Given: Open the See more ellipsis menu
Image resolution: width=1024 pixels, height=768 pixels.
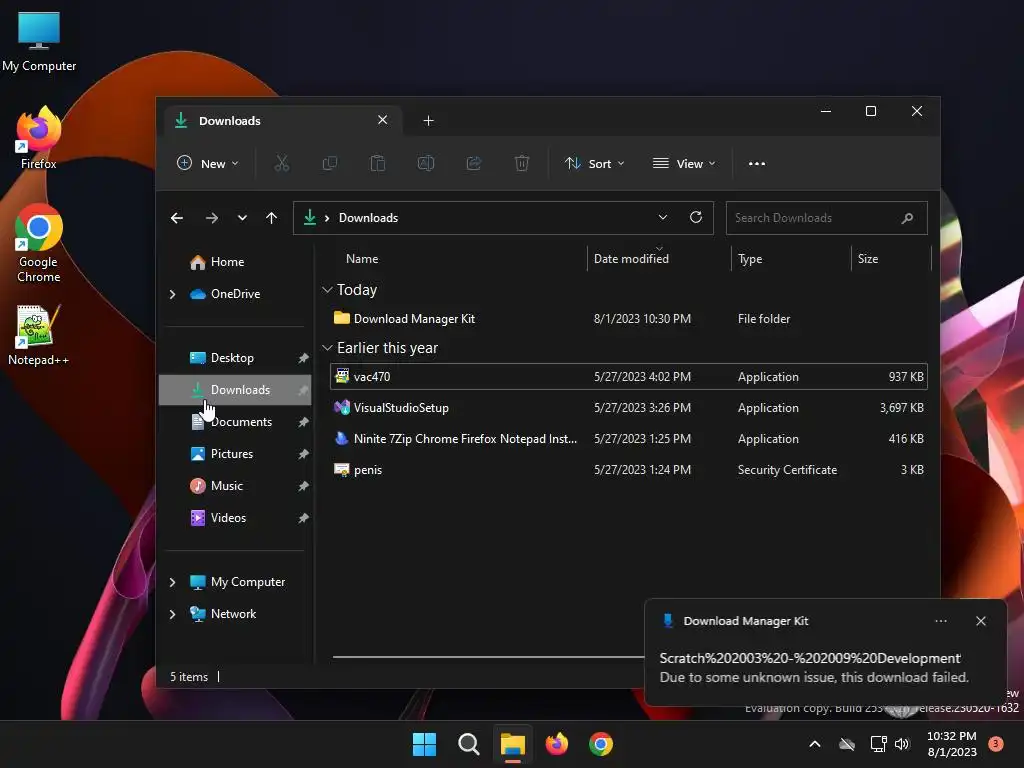Looking at the screenshot, I should click(x=757, y=163).
